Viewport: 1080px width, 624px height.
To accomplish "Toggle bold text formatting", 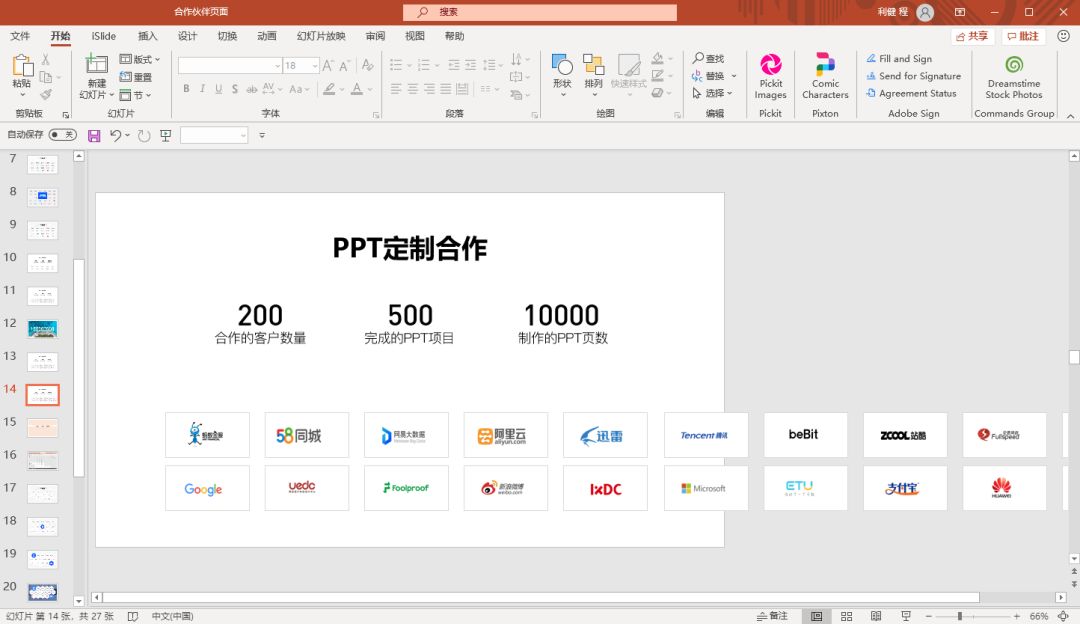I will tap(186, 89).
